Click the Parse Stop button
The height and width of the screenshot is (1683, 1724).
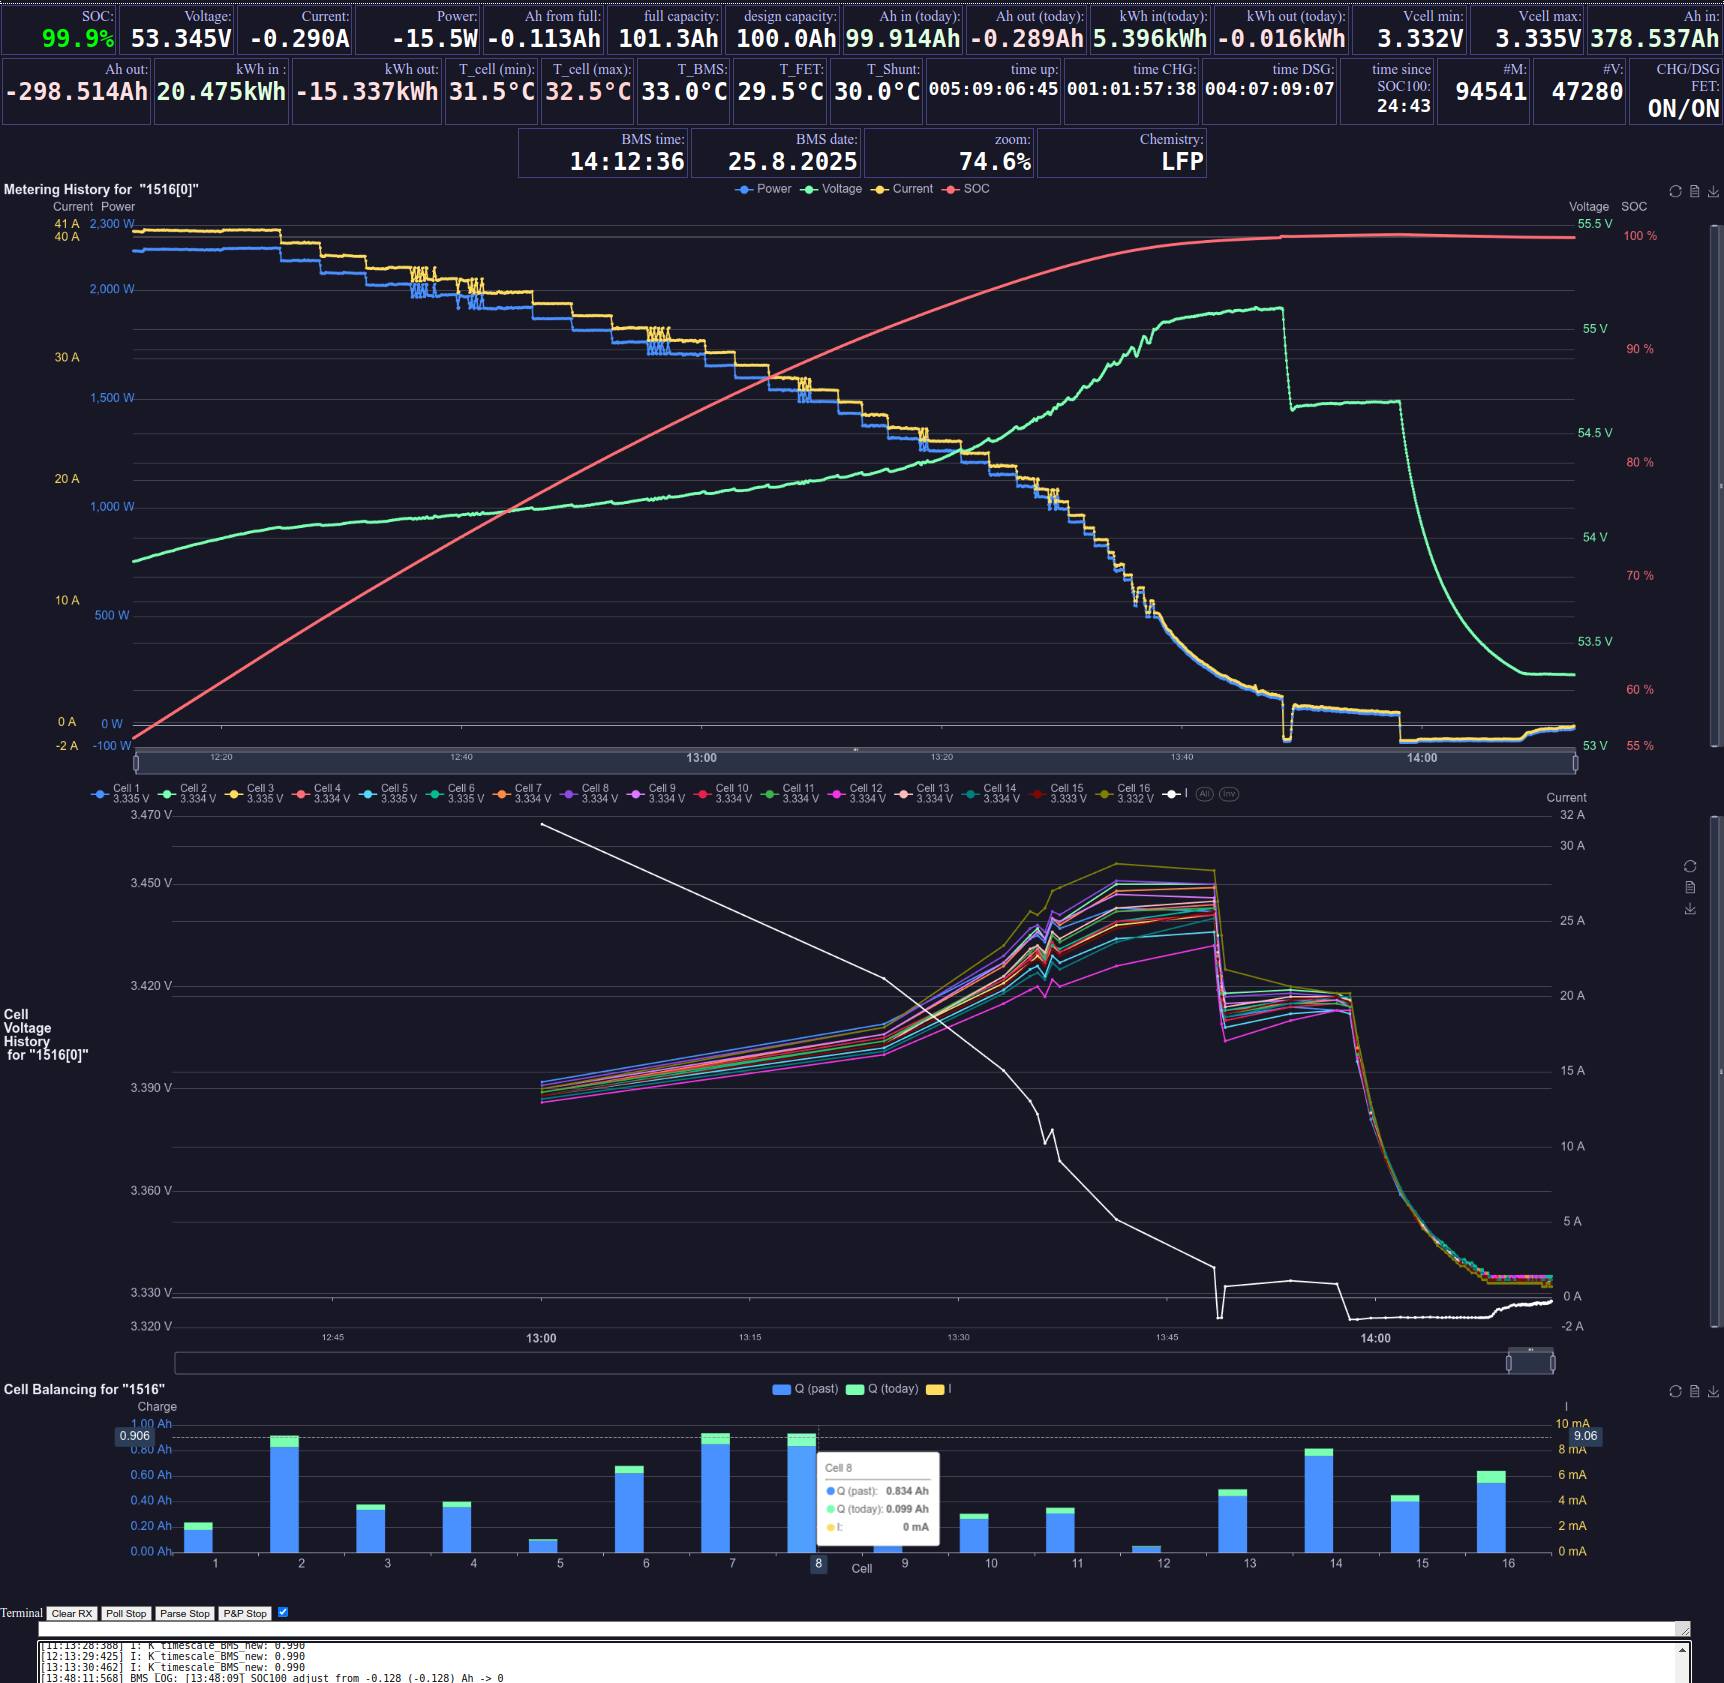tap(185, 1613)
